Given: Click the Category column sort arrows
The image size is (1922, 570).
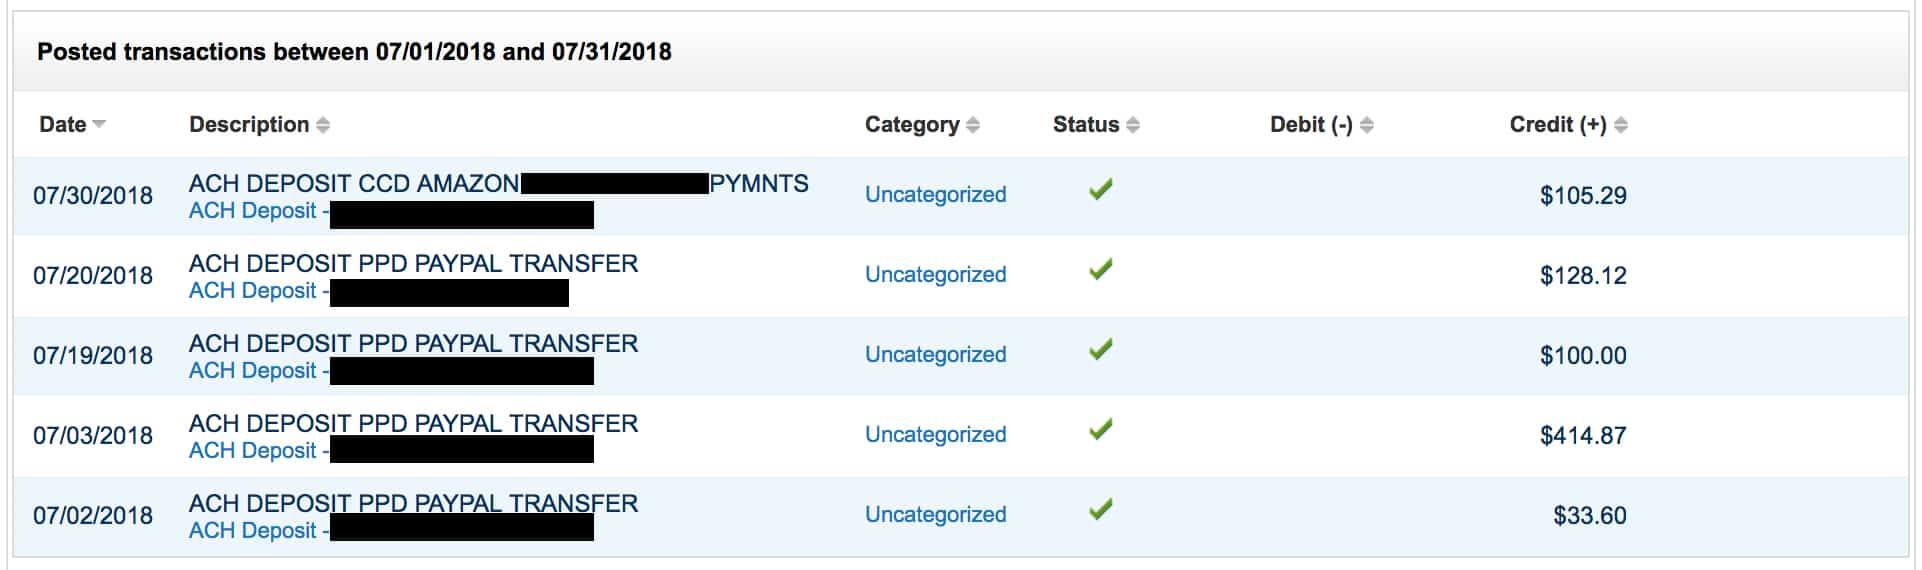Looking at the screenshot, I should pyautogui.click(x=973, y=125).
